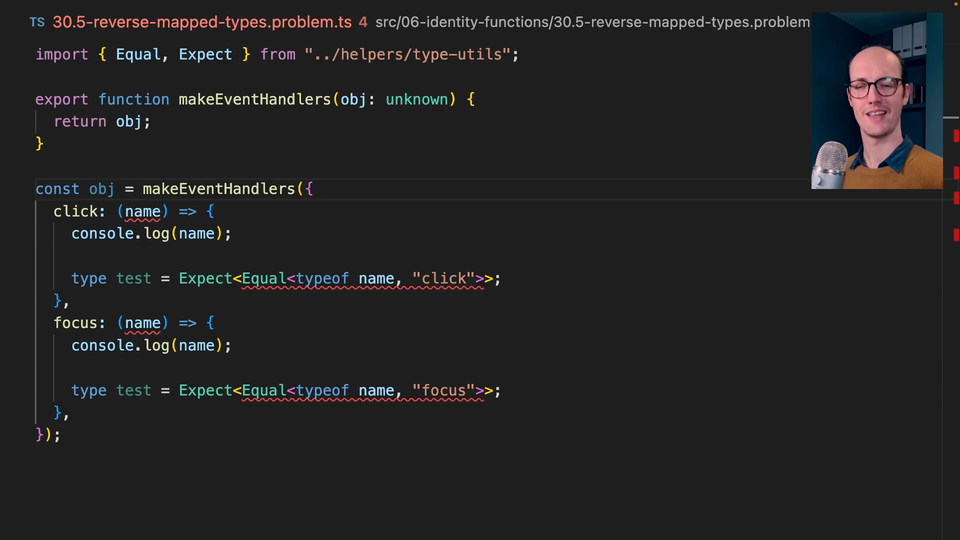Click the webcam video thumbnail
This screenshot has height=540, width=960.
click(x=877, y=100)
